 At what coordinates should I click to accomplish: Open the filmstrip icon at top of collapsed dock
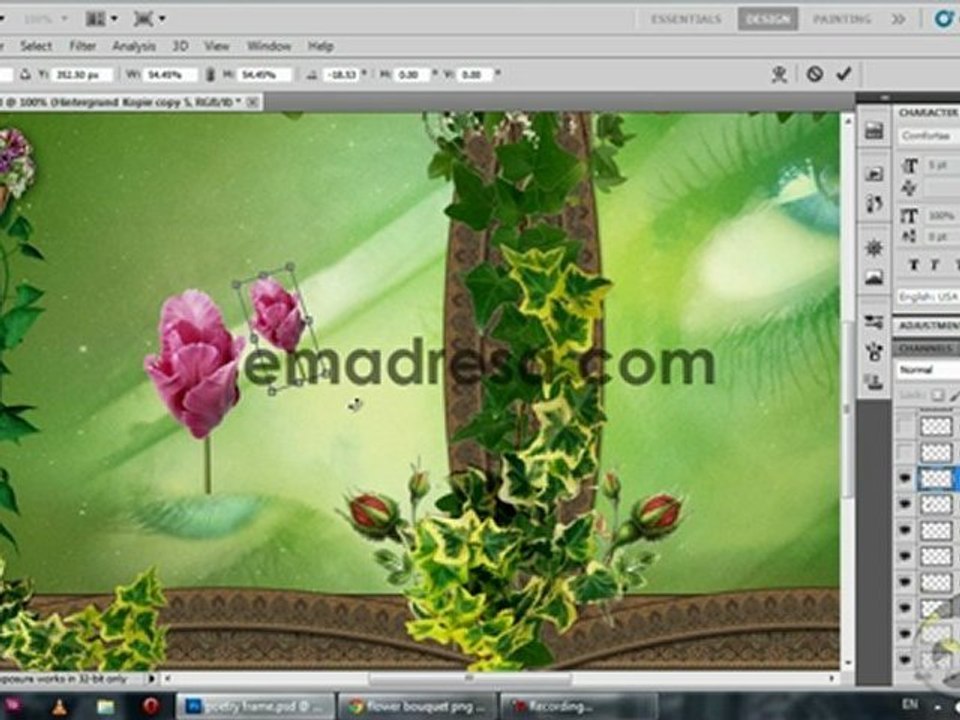point(874,130)
